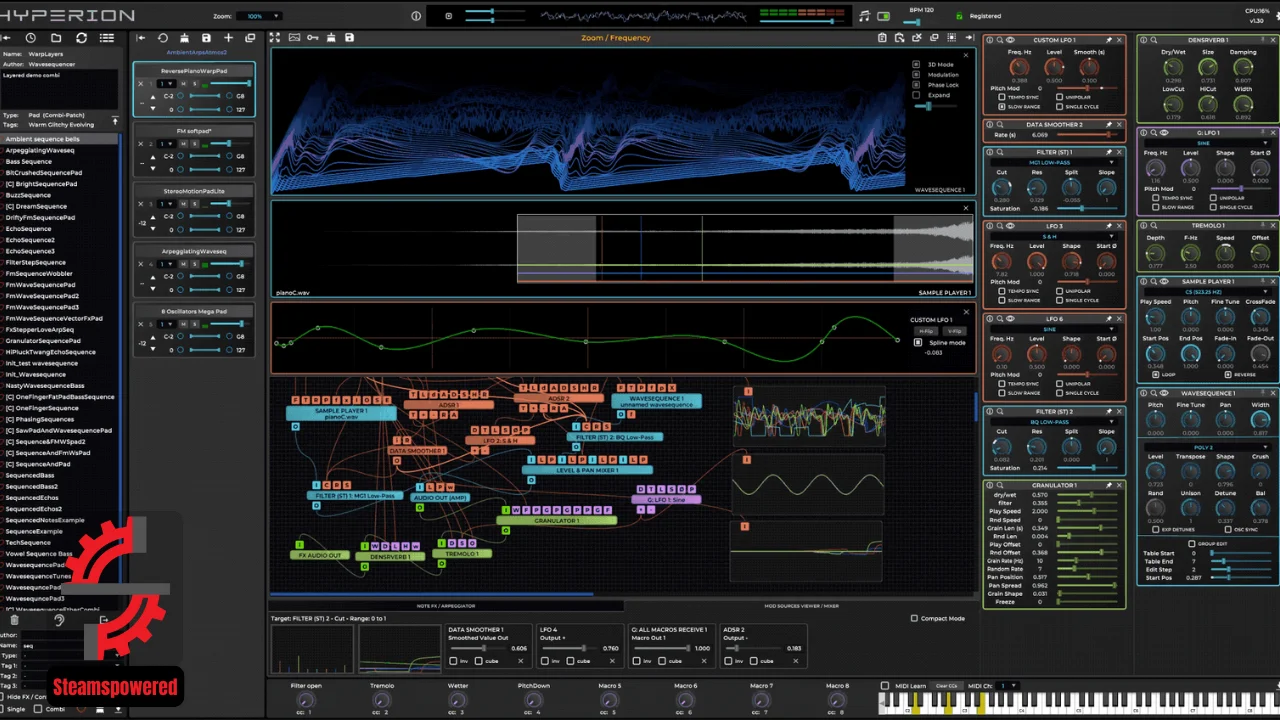Image resolution: width=1280 pixels, height=720 pixels.
Task: Enable the Expand checkbox
Action: tap(917, 95)
